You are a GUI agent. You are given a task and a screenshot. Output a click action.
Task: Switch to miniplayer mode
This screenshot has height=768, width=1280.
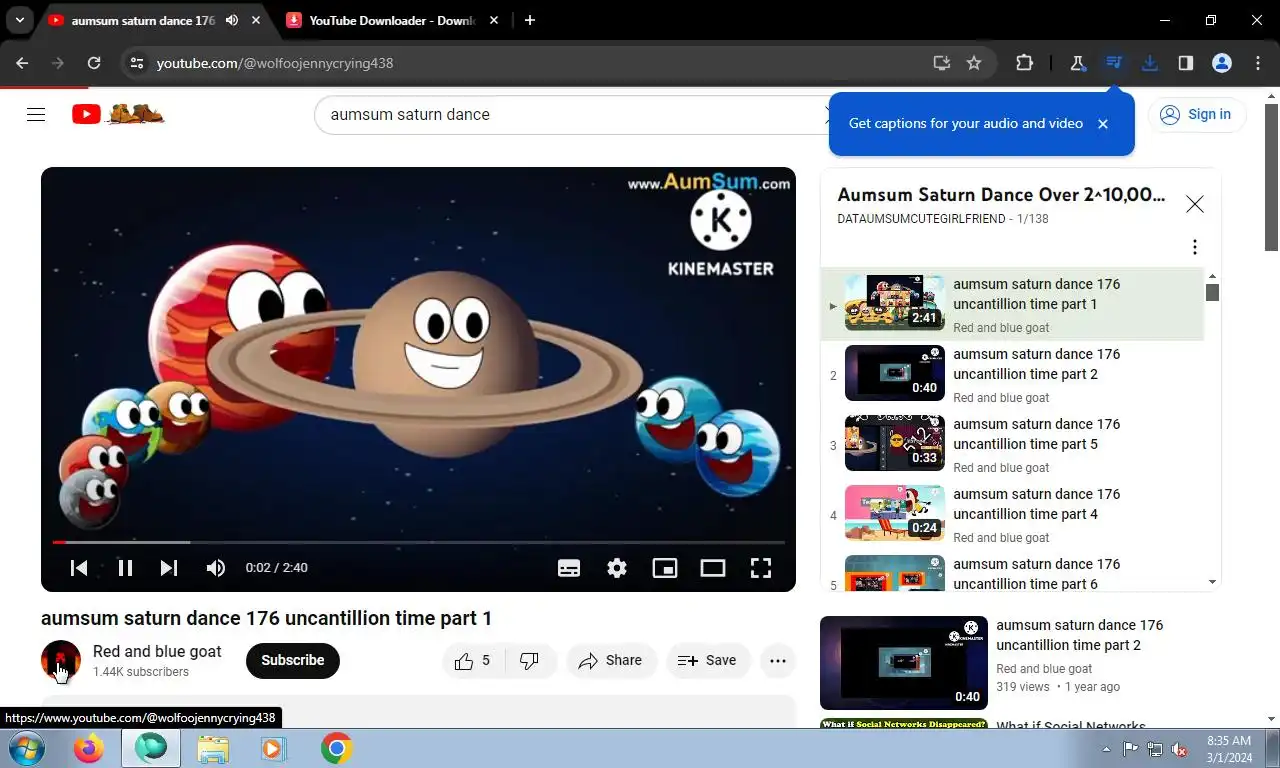pyautogui.click(x=665, y=568)
